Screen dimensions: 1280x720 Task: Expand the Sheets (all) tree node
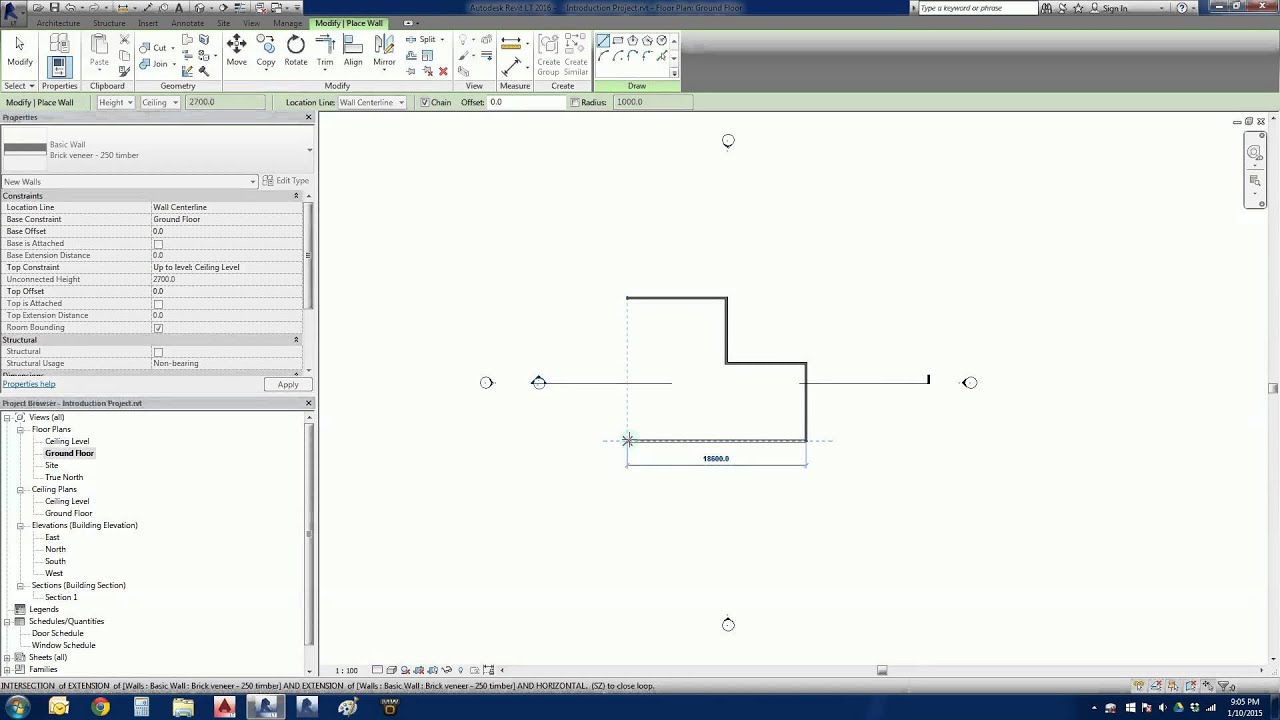[x=7, y=657]
